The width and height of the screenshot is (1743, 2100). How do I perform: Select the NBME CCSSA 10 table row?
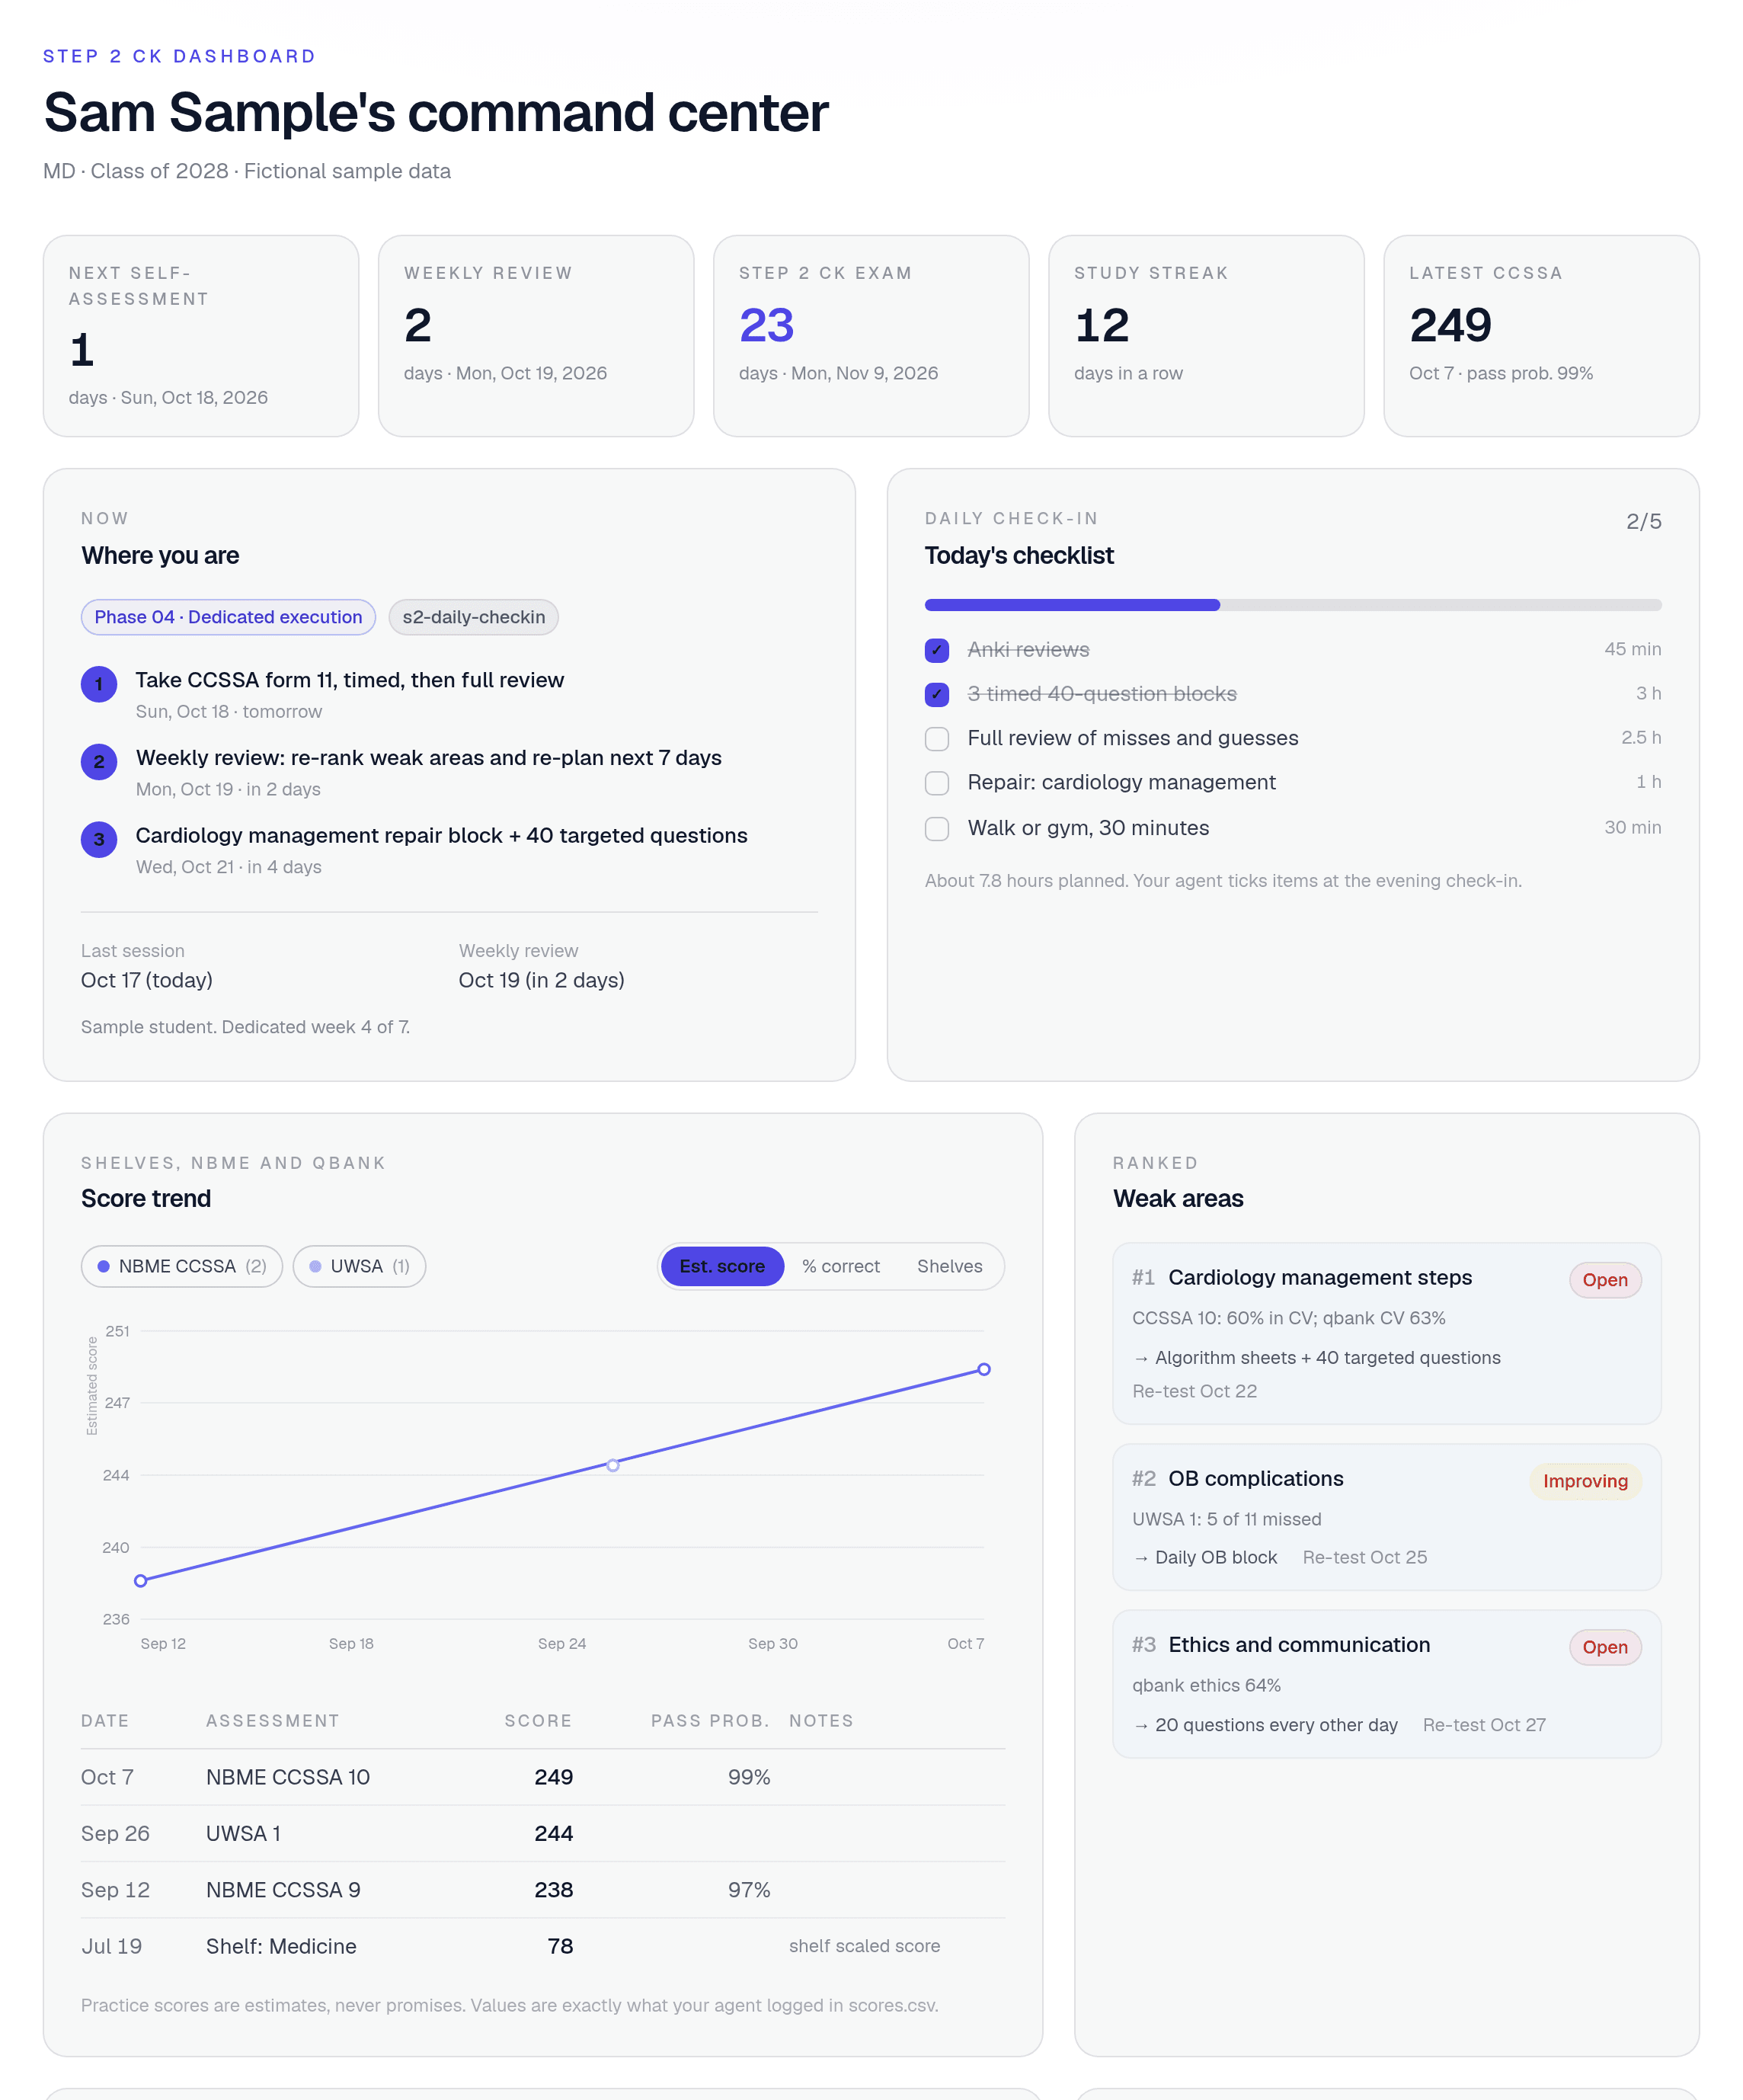(x=543, y=1777)
